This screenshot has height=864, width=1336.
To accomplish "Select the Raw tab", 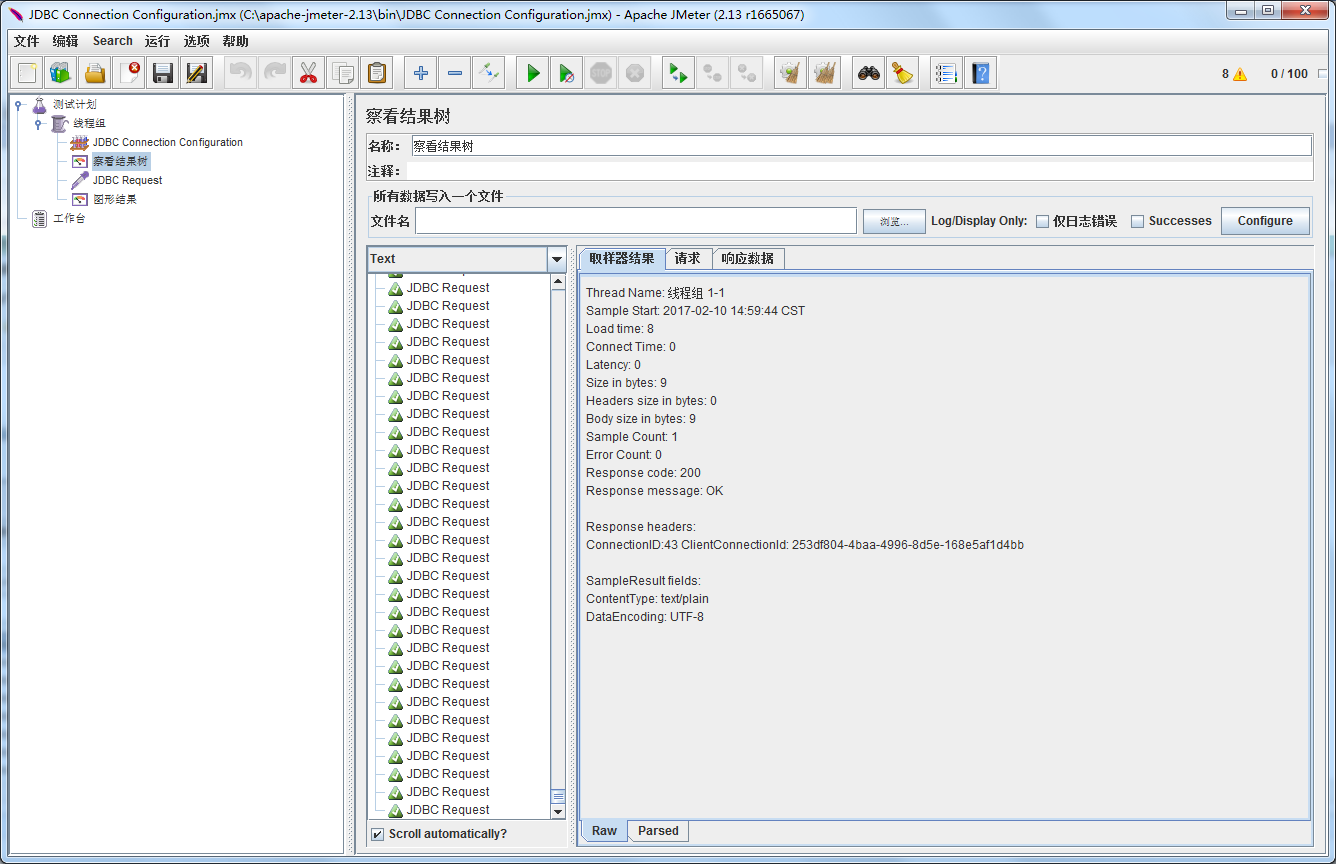I will point(604,831).
